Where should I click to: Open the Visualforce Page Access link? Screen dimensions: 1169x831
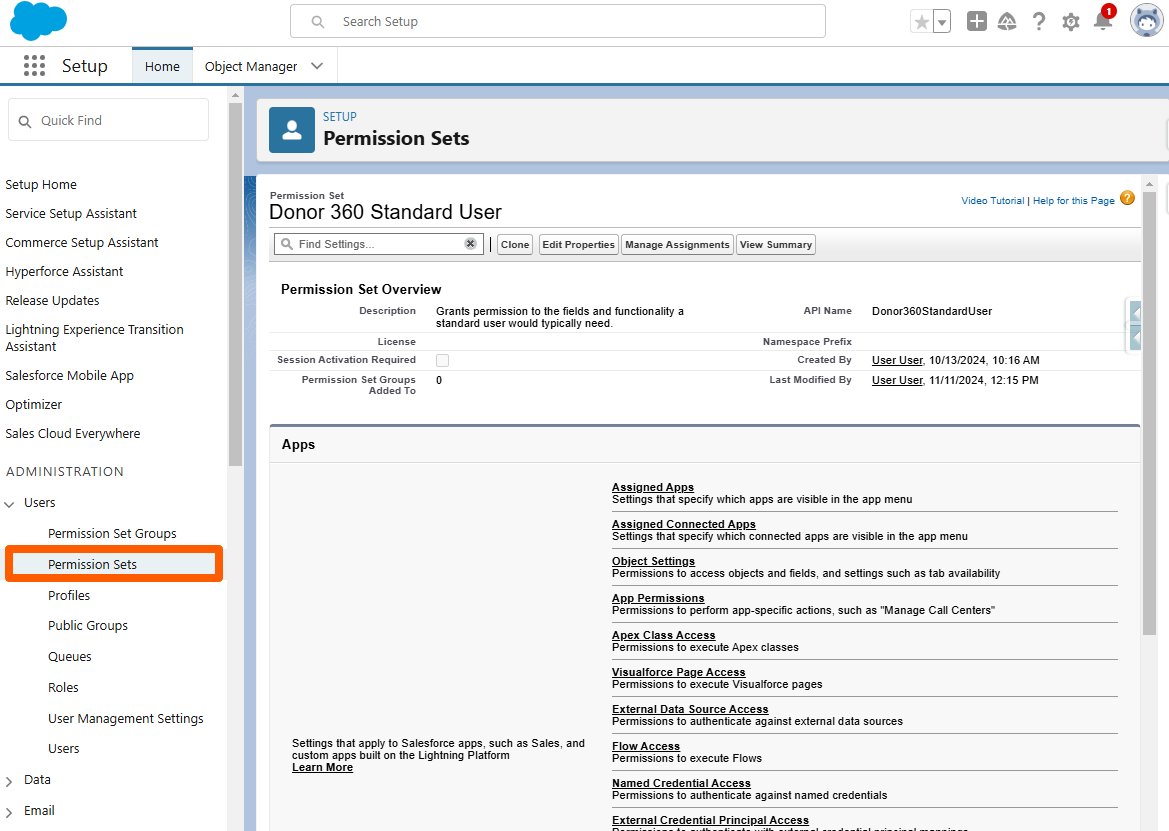tap(678, 672)
